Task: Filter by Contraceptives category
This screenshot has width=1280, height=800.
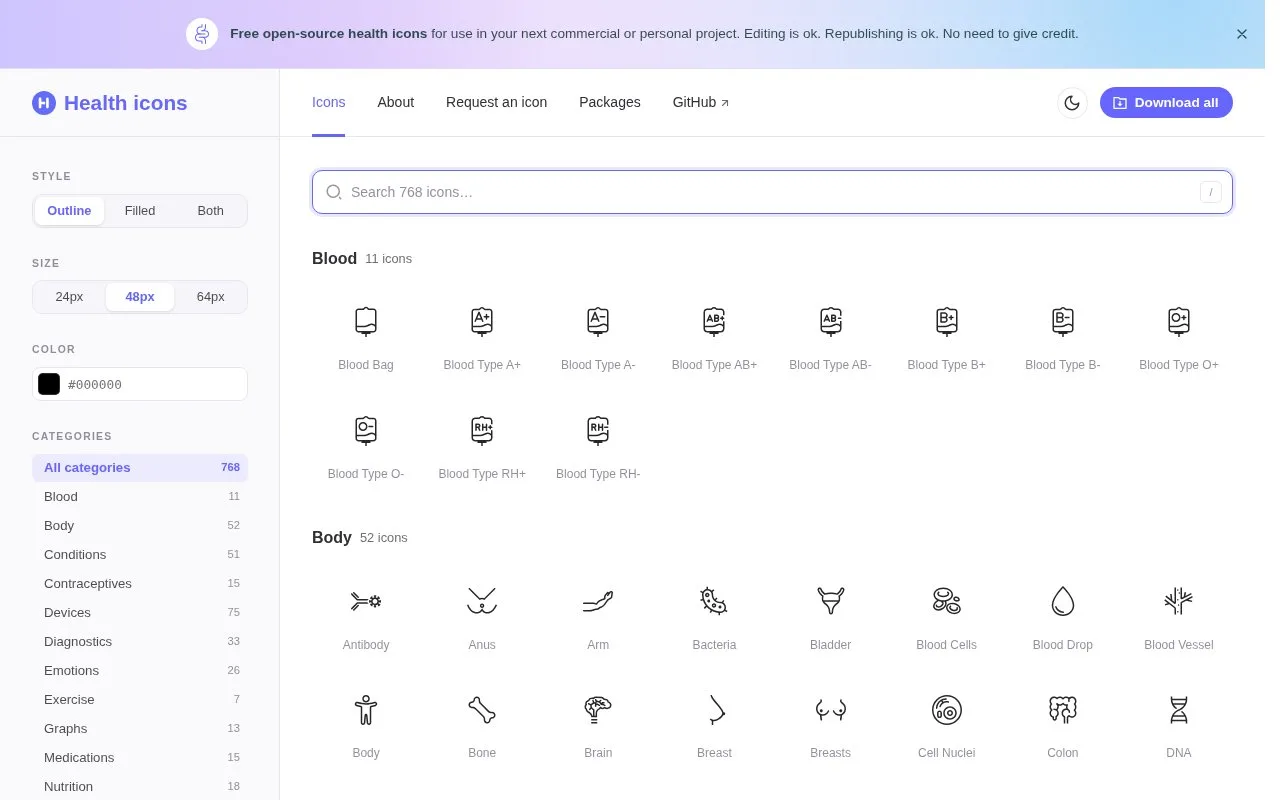Action: click(140, 584)
